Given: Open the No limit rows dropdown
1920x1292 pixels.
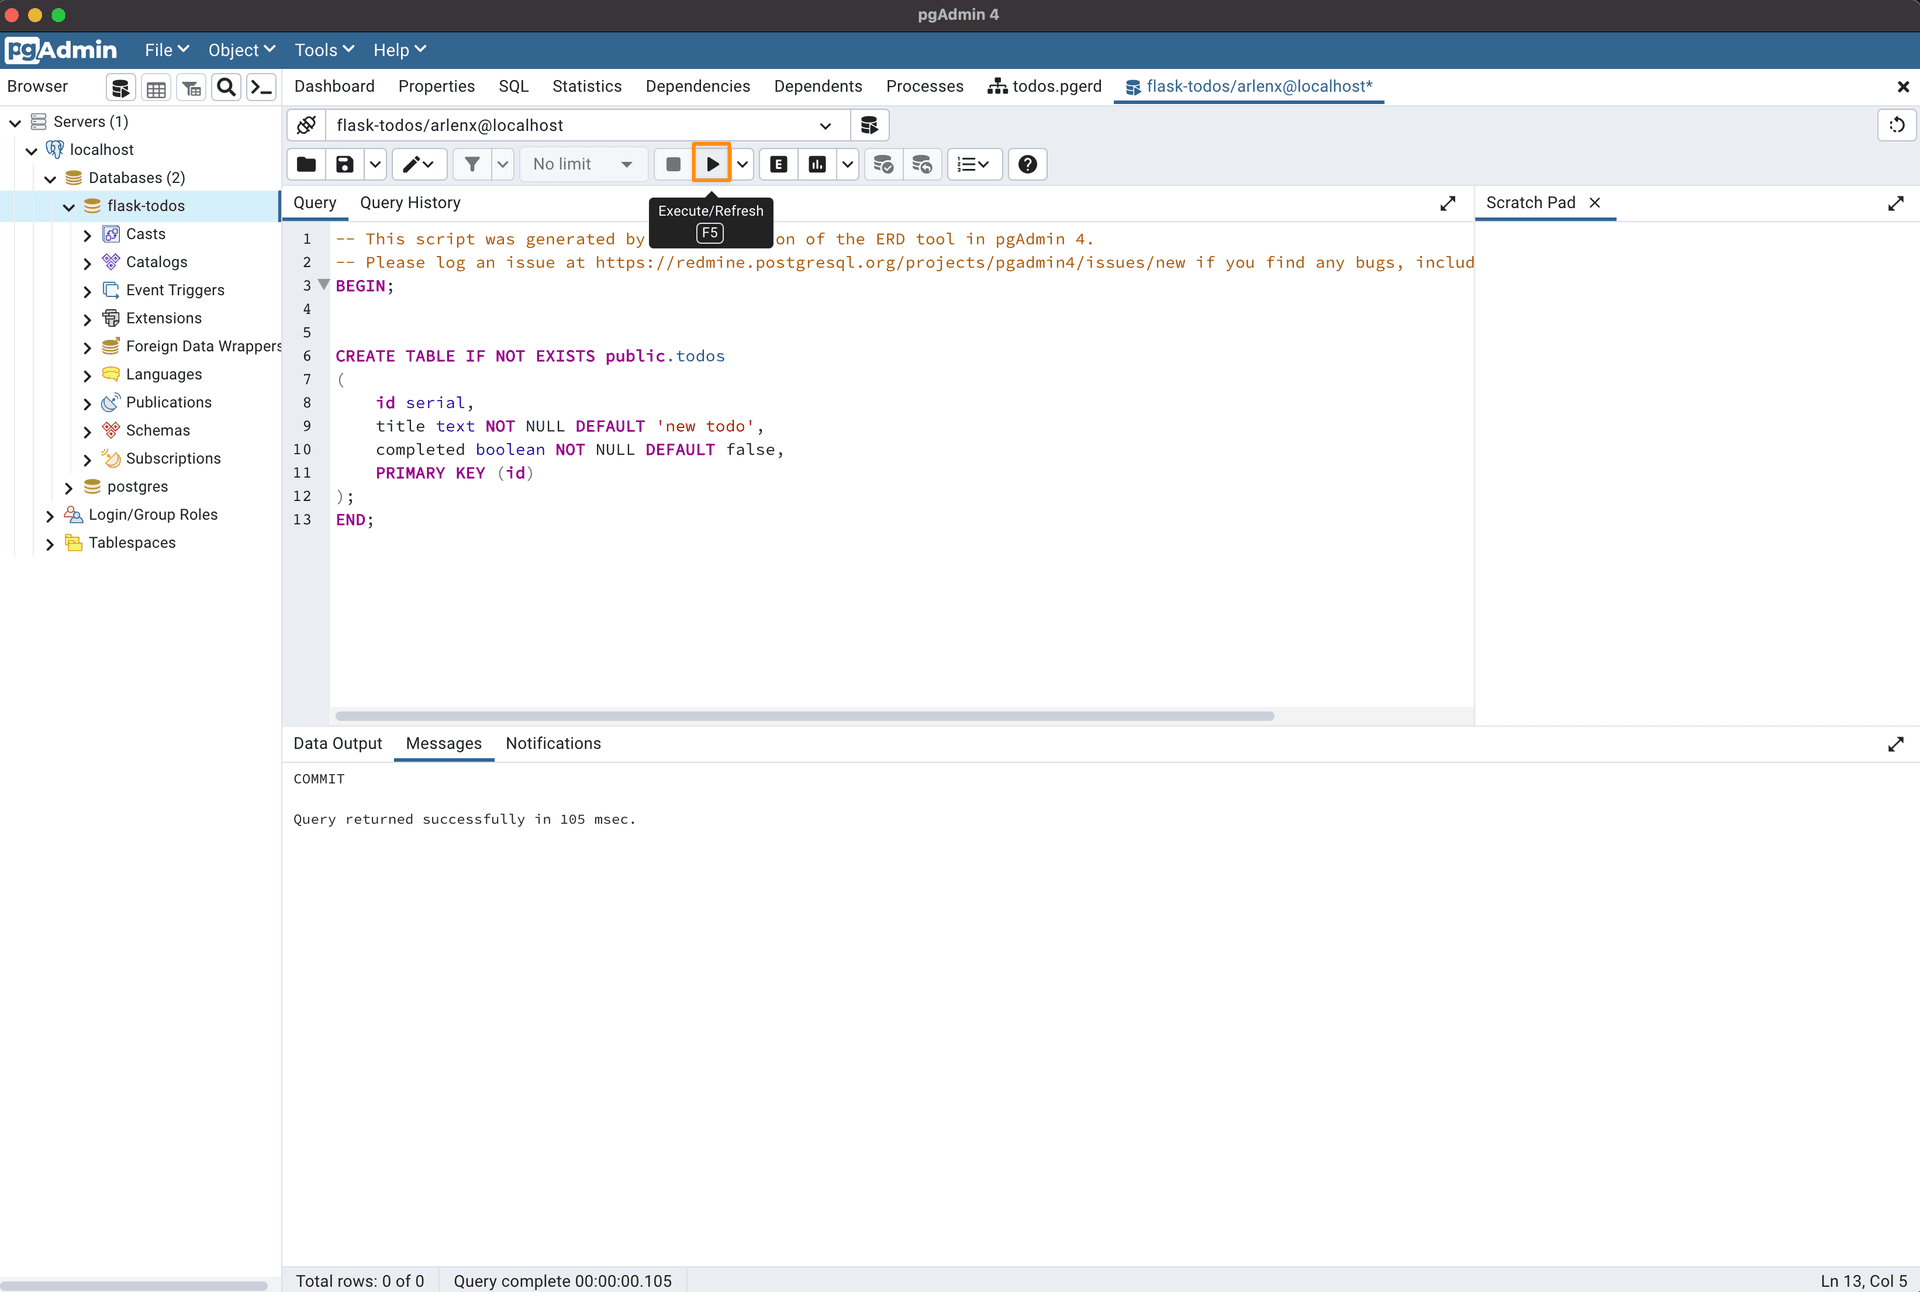Looking at the screenshot, I should [583, 164].
